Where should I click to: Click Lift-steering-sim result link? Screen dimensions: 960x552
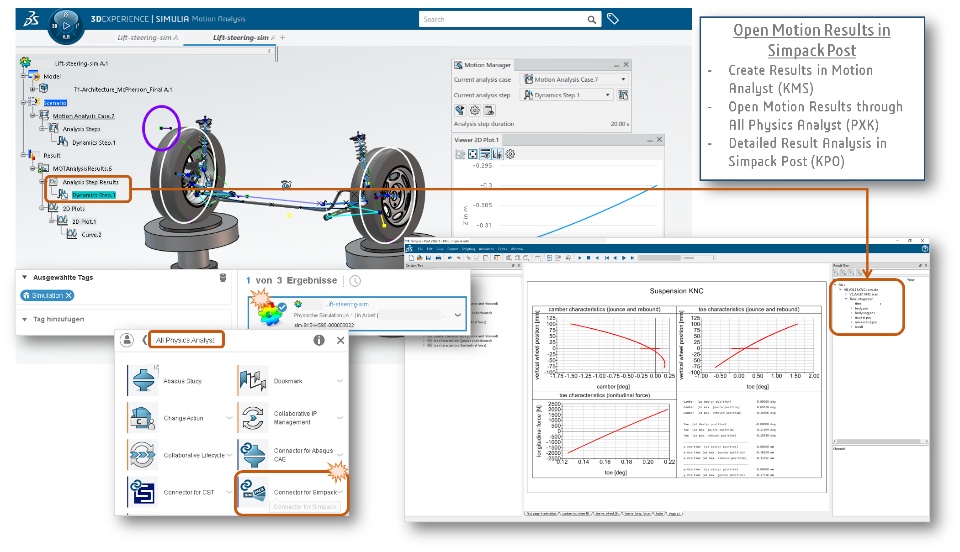coord(348,304)
